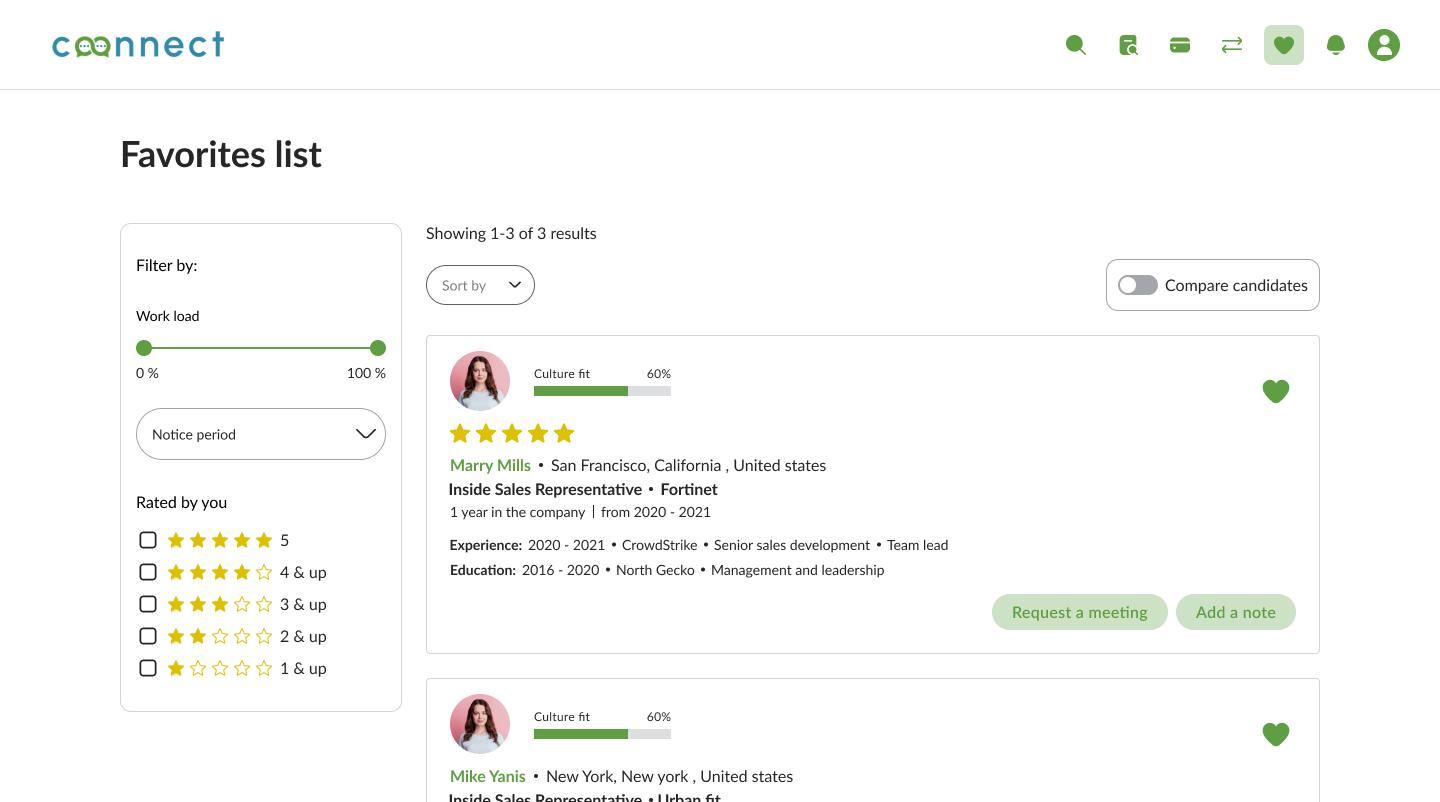Click the payment card icon in header
The height and width of the screenshot is (802, 1440).
click(1180, 45)
